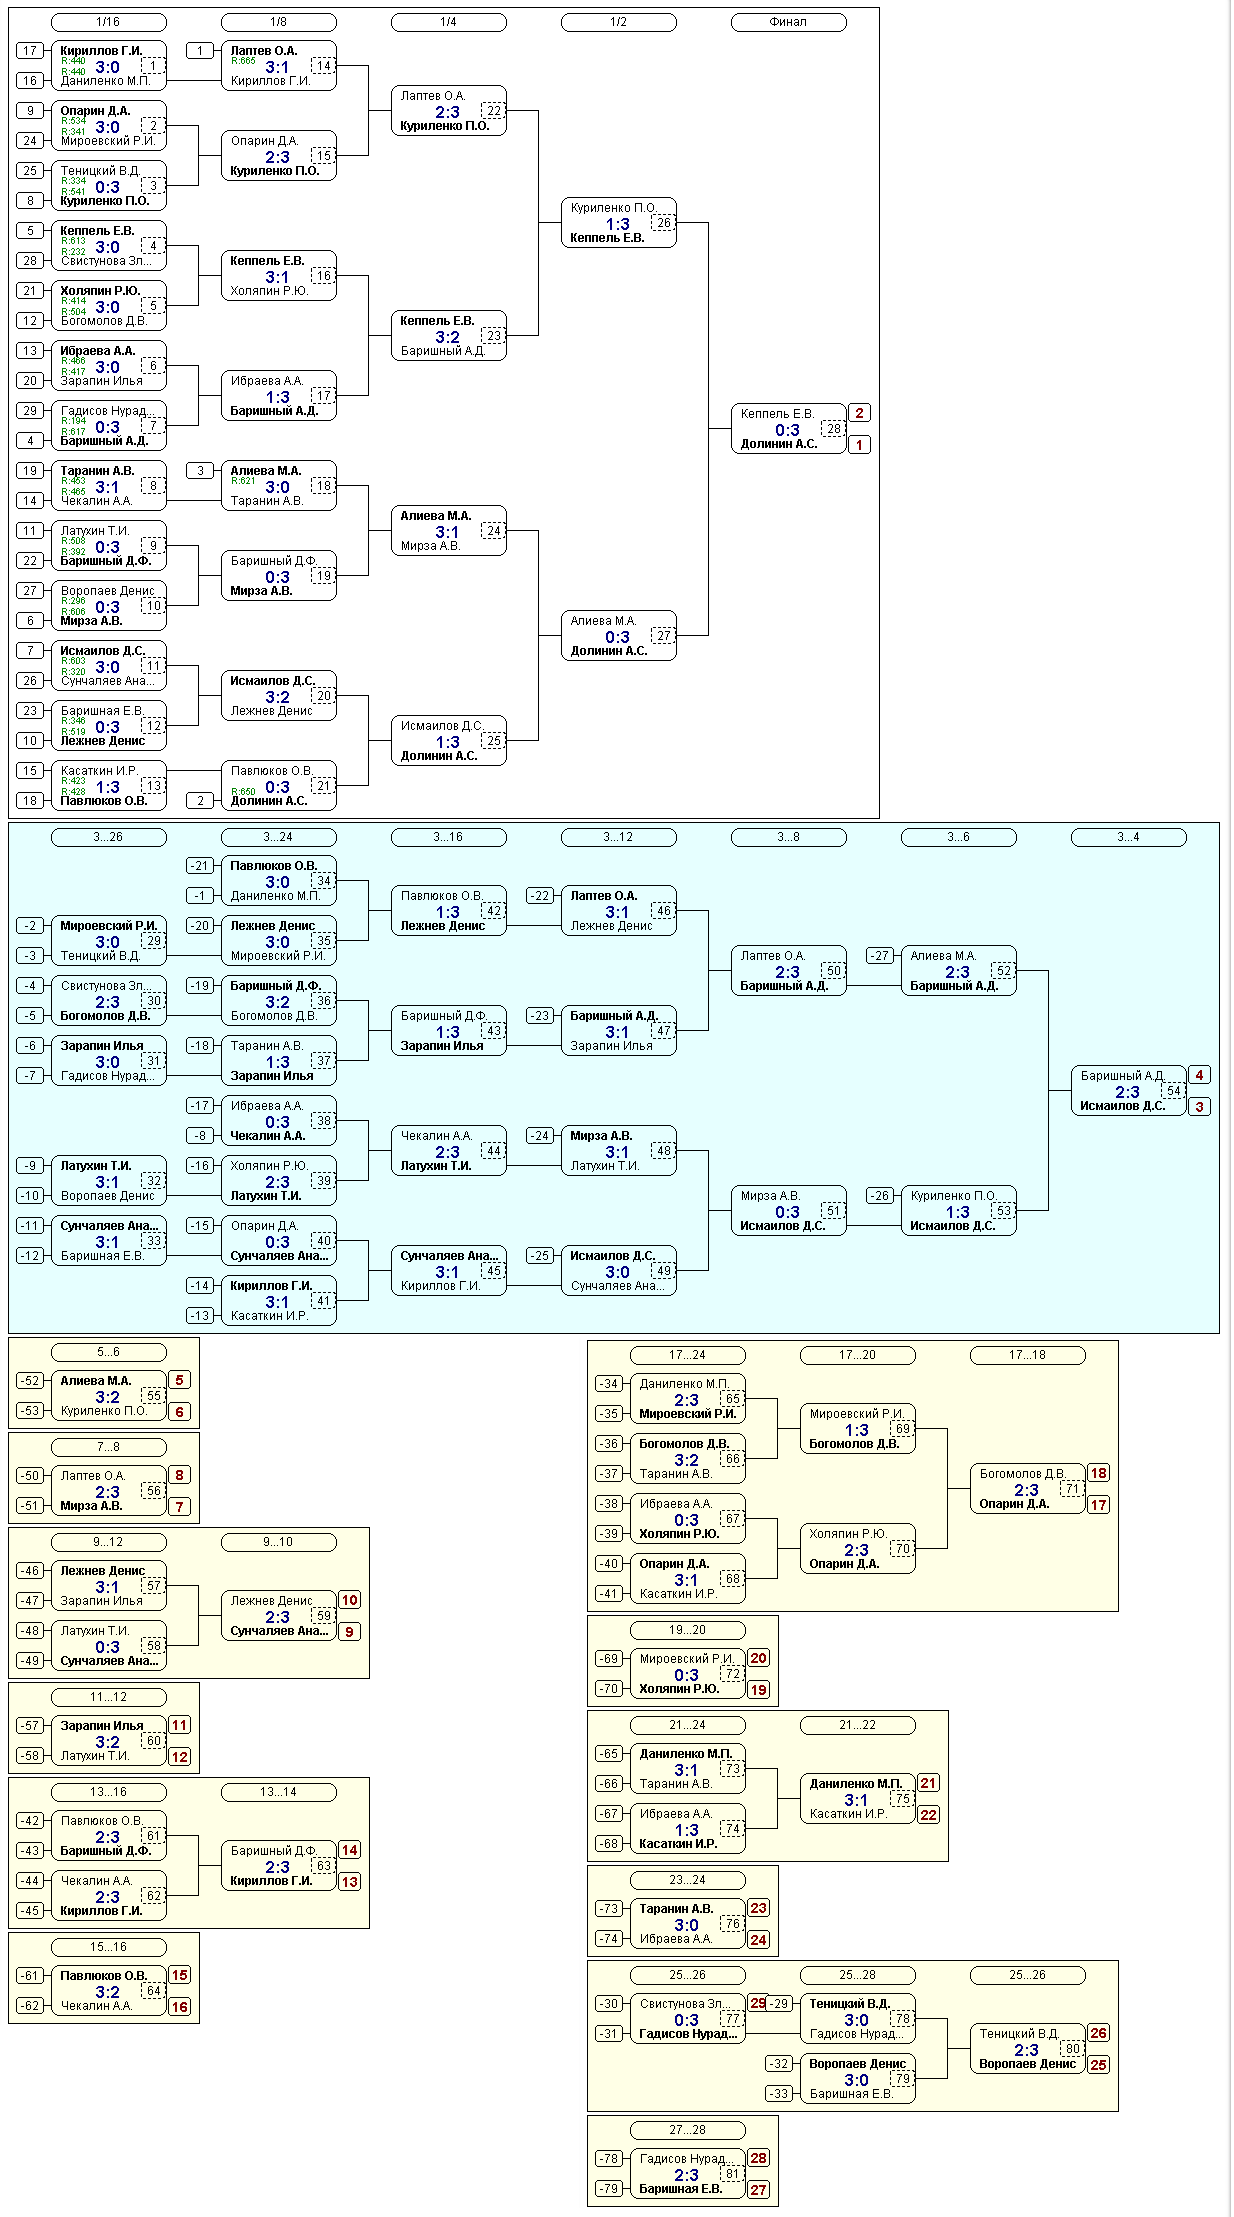The image size is (1234, 2217).
Task: Click rating "R:621" under Алиева М.А.
Action: click(243, 481)
